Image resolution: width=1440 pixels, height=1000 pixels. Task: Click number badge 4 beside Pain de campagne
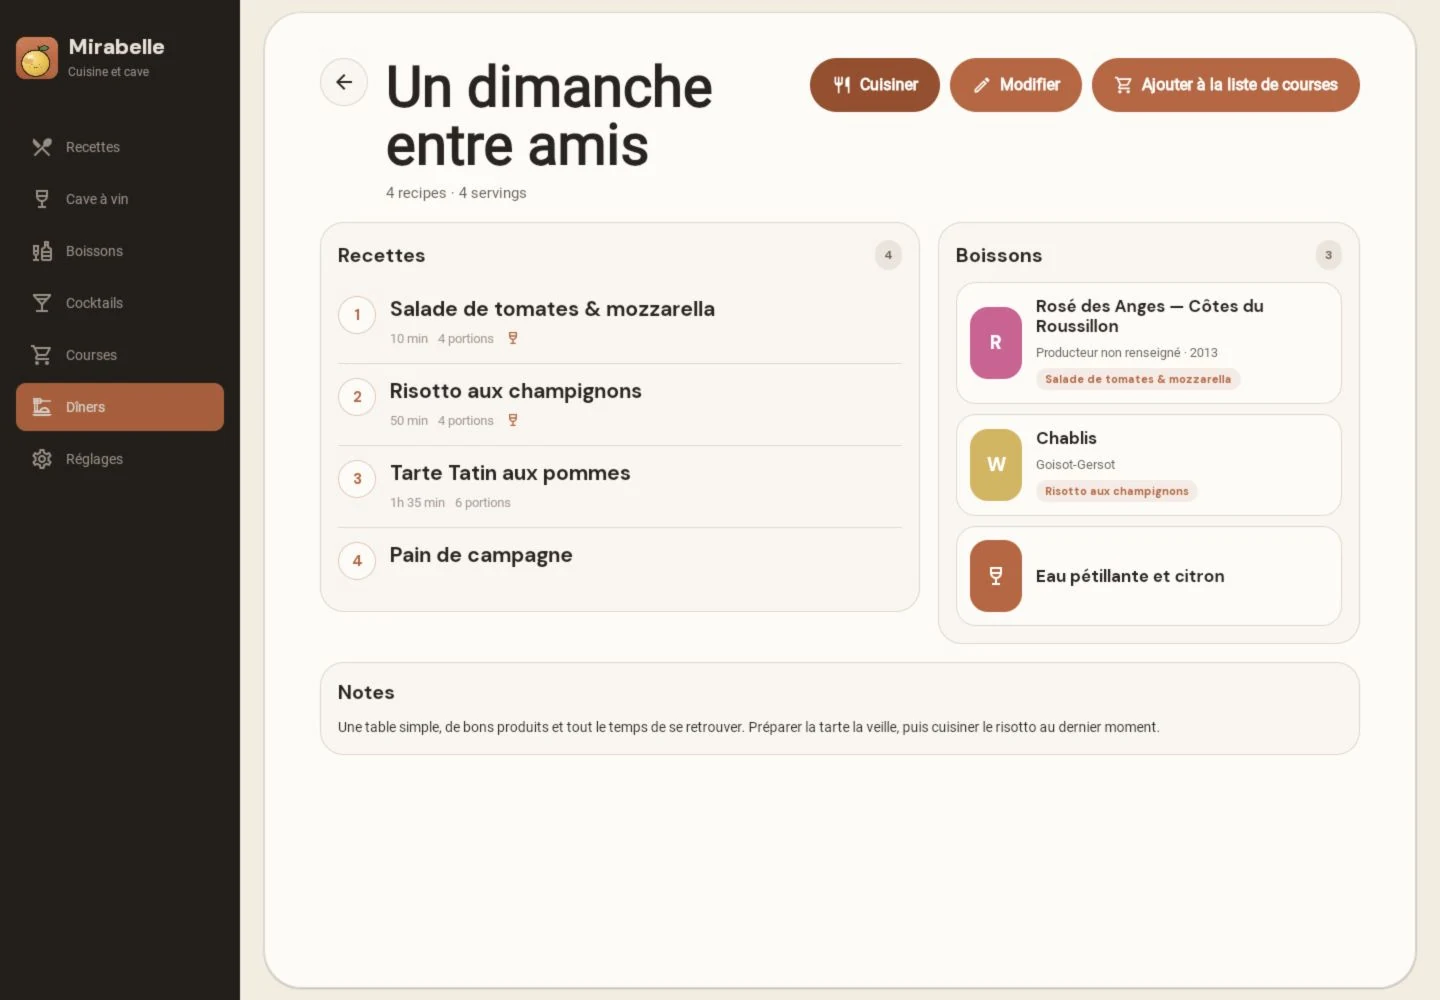tap(357, 561)
